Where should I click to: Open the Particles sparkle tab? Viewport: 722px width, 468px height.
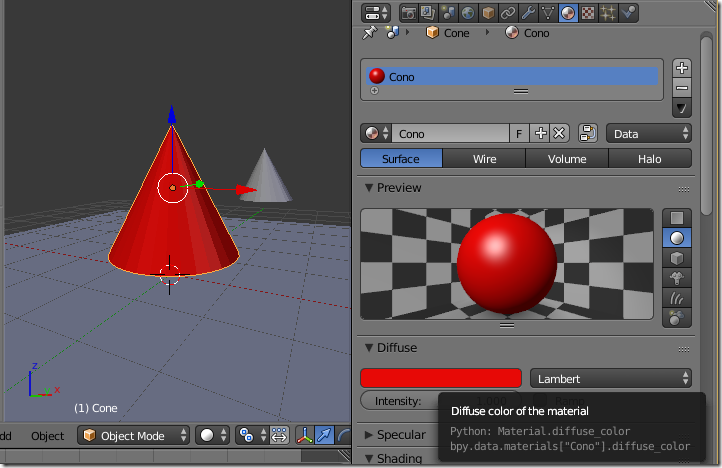click(608, 13)
